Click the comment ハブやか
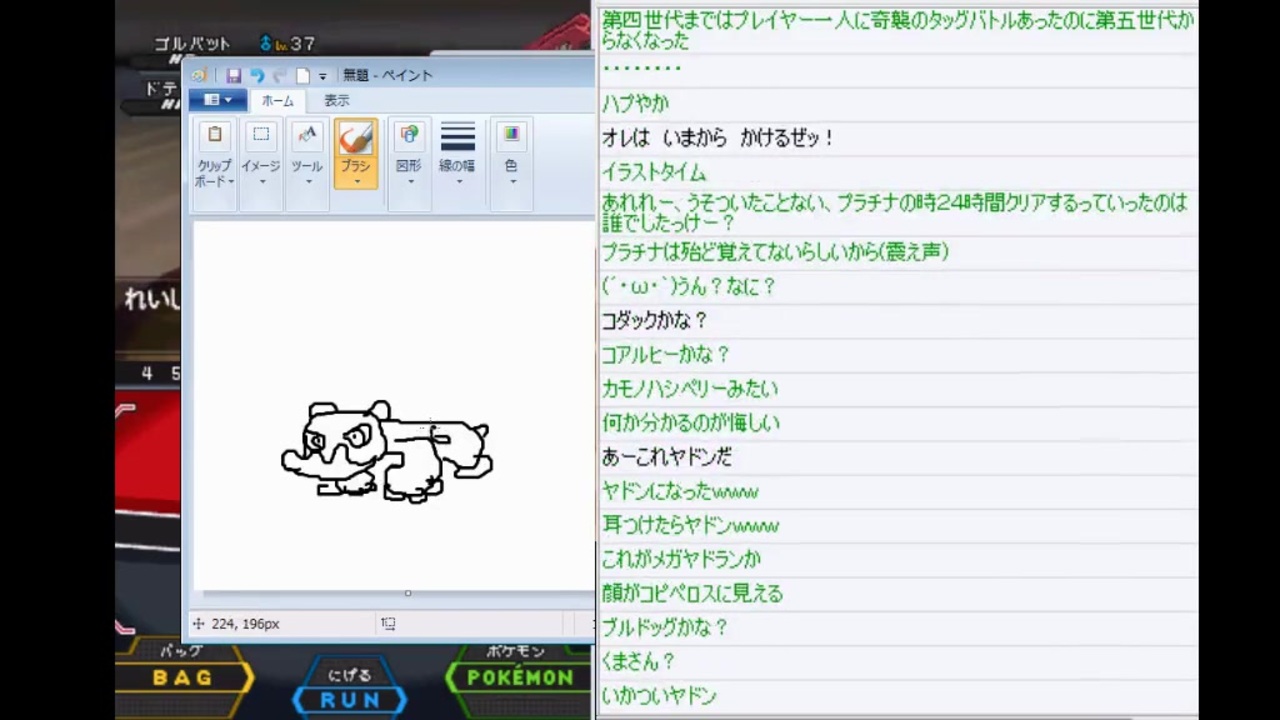This screenshot has width=1280, height=720. pos(635,103)
